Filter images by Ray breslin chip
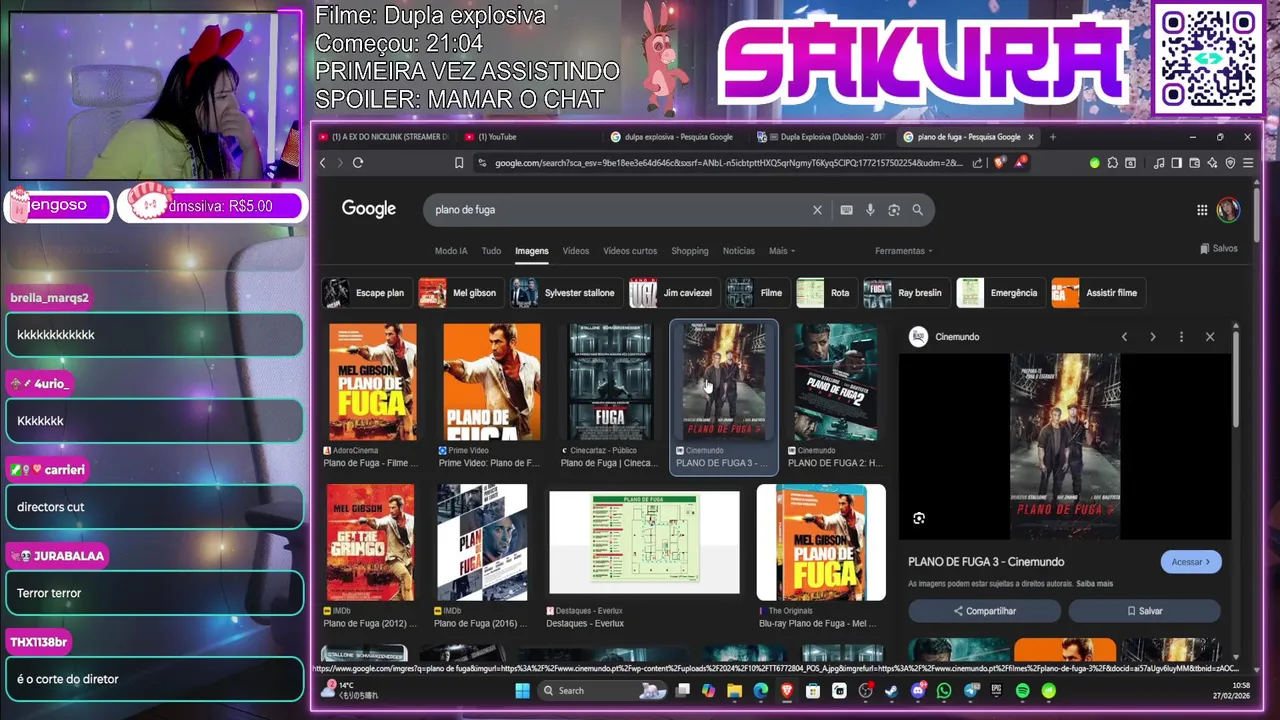The image size is (1280, 720). click(x=906, y=293)
